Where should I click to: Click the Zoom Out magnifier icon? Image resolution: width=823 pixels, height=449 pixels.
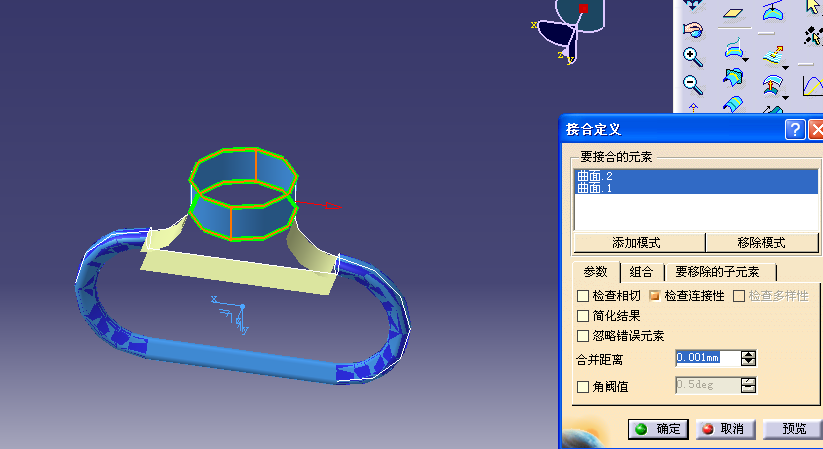pyautogui.click(x=693, y=85)
